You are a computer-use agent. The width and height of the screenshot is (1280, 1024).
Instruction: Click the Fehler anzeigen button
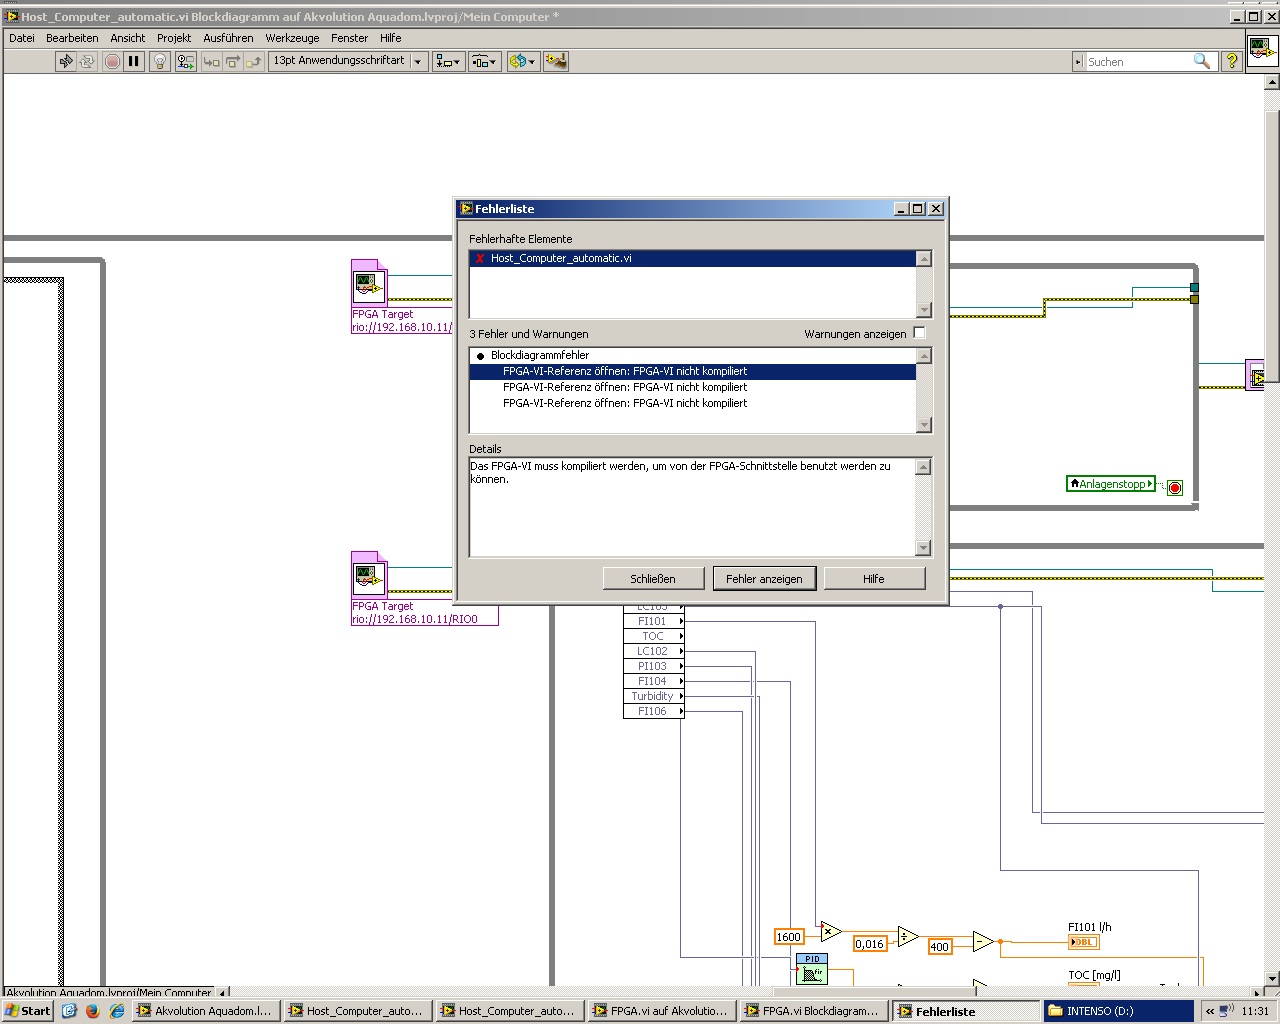pos(764,579)
